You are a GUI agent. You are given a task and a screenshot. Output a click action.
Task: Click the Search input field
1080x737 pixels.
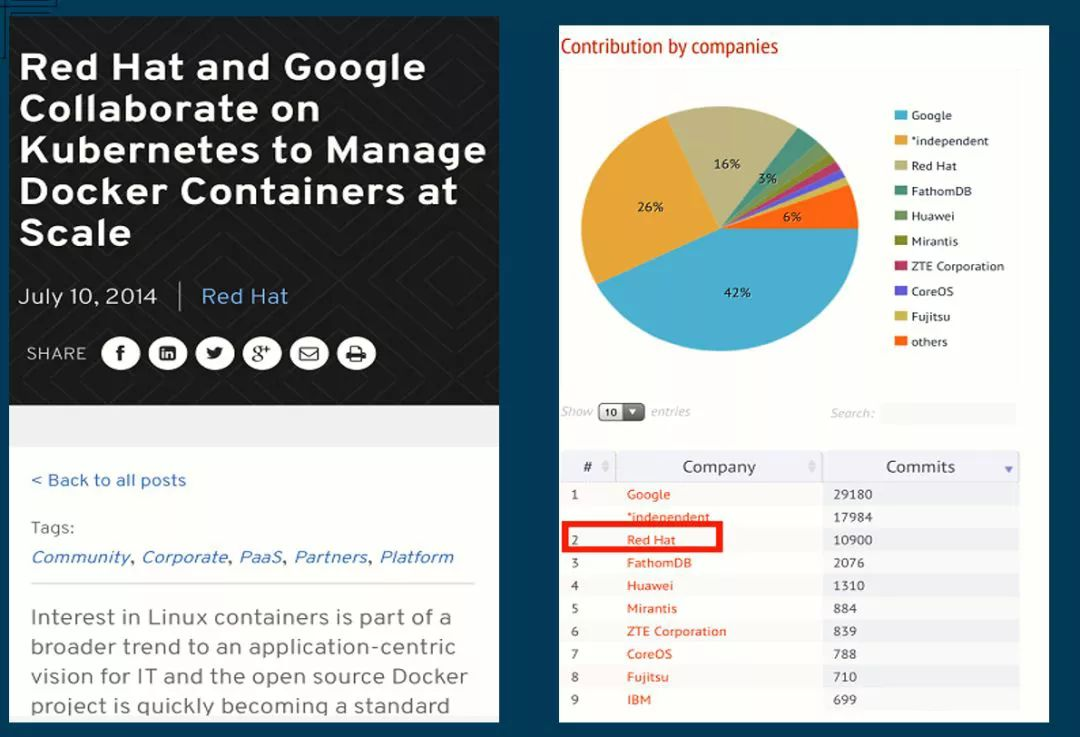click(948, 413)
